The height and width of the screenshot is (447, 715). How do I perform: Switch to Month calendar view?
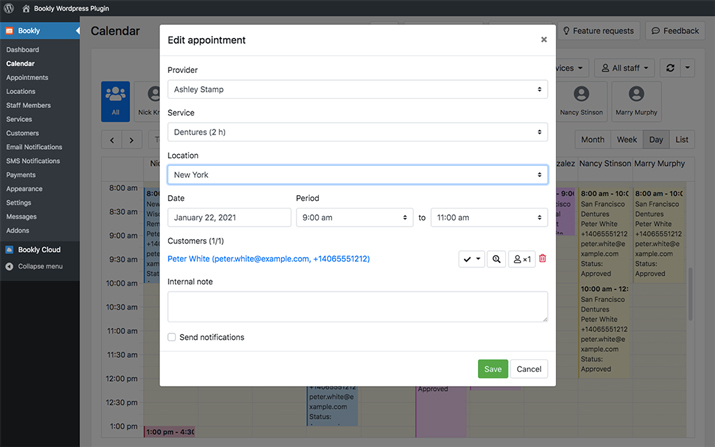pyautogui.click(x=592, y=140)
